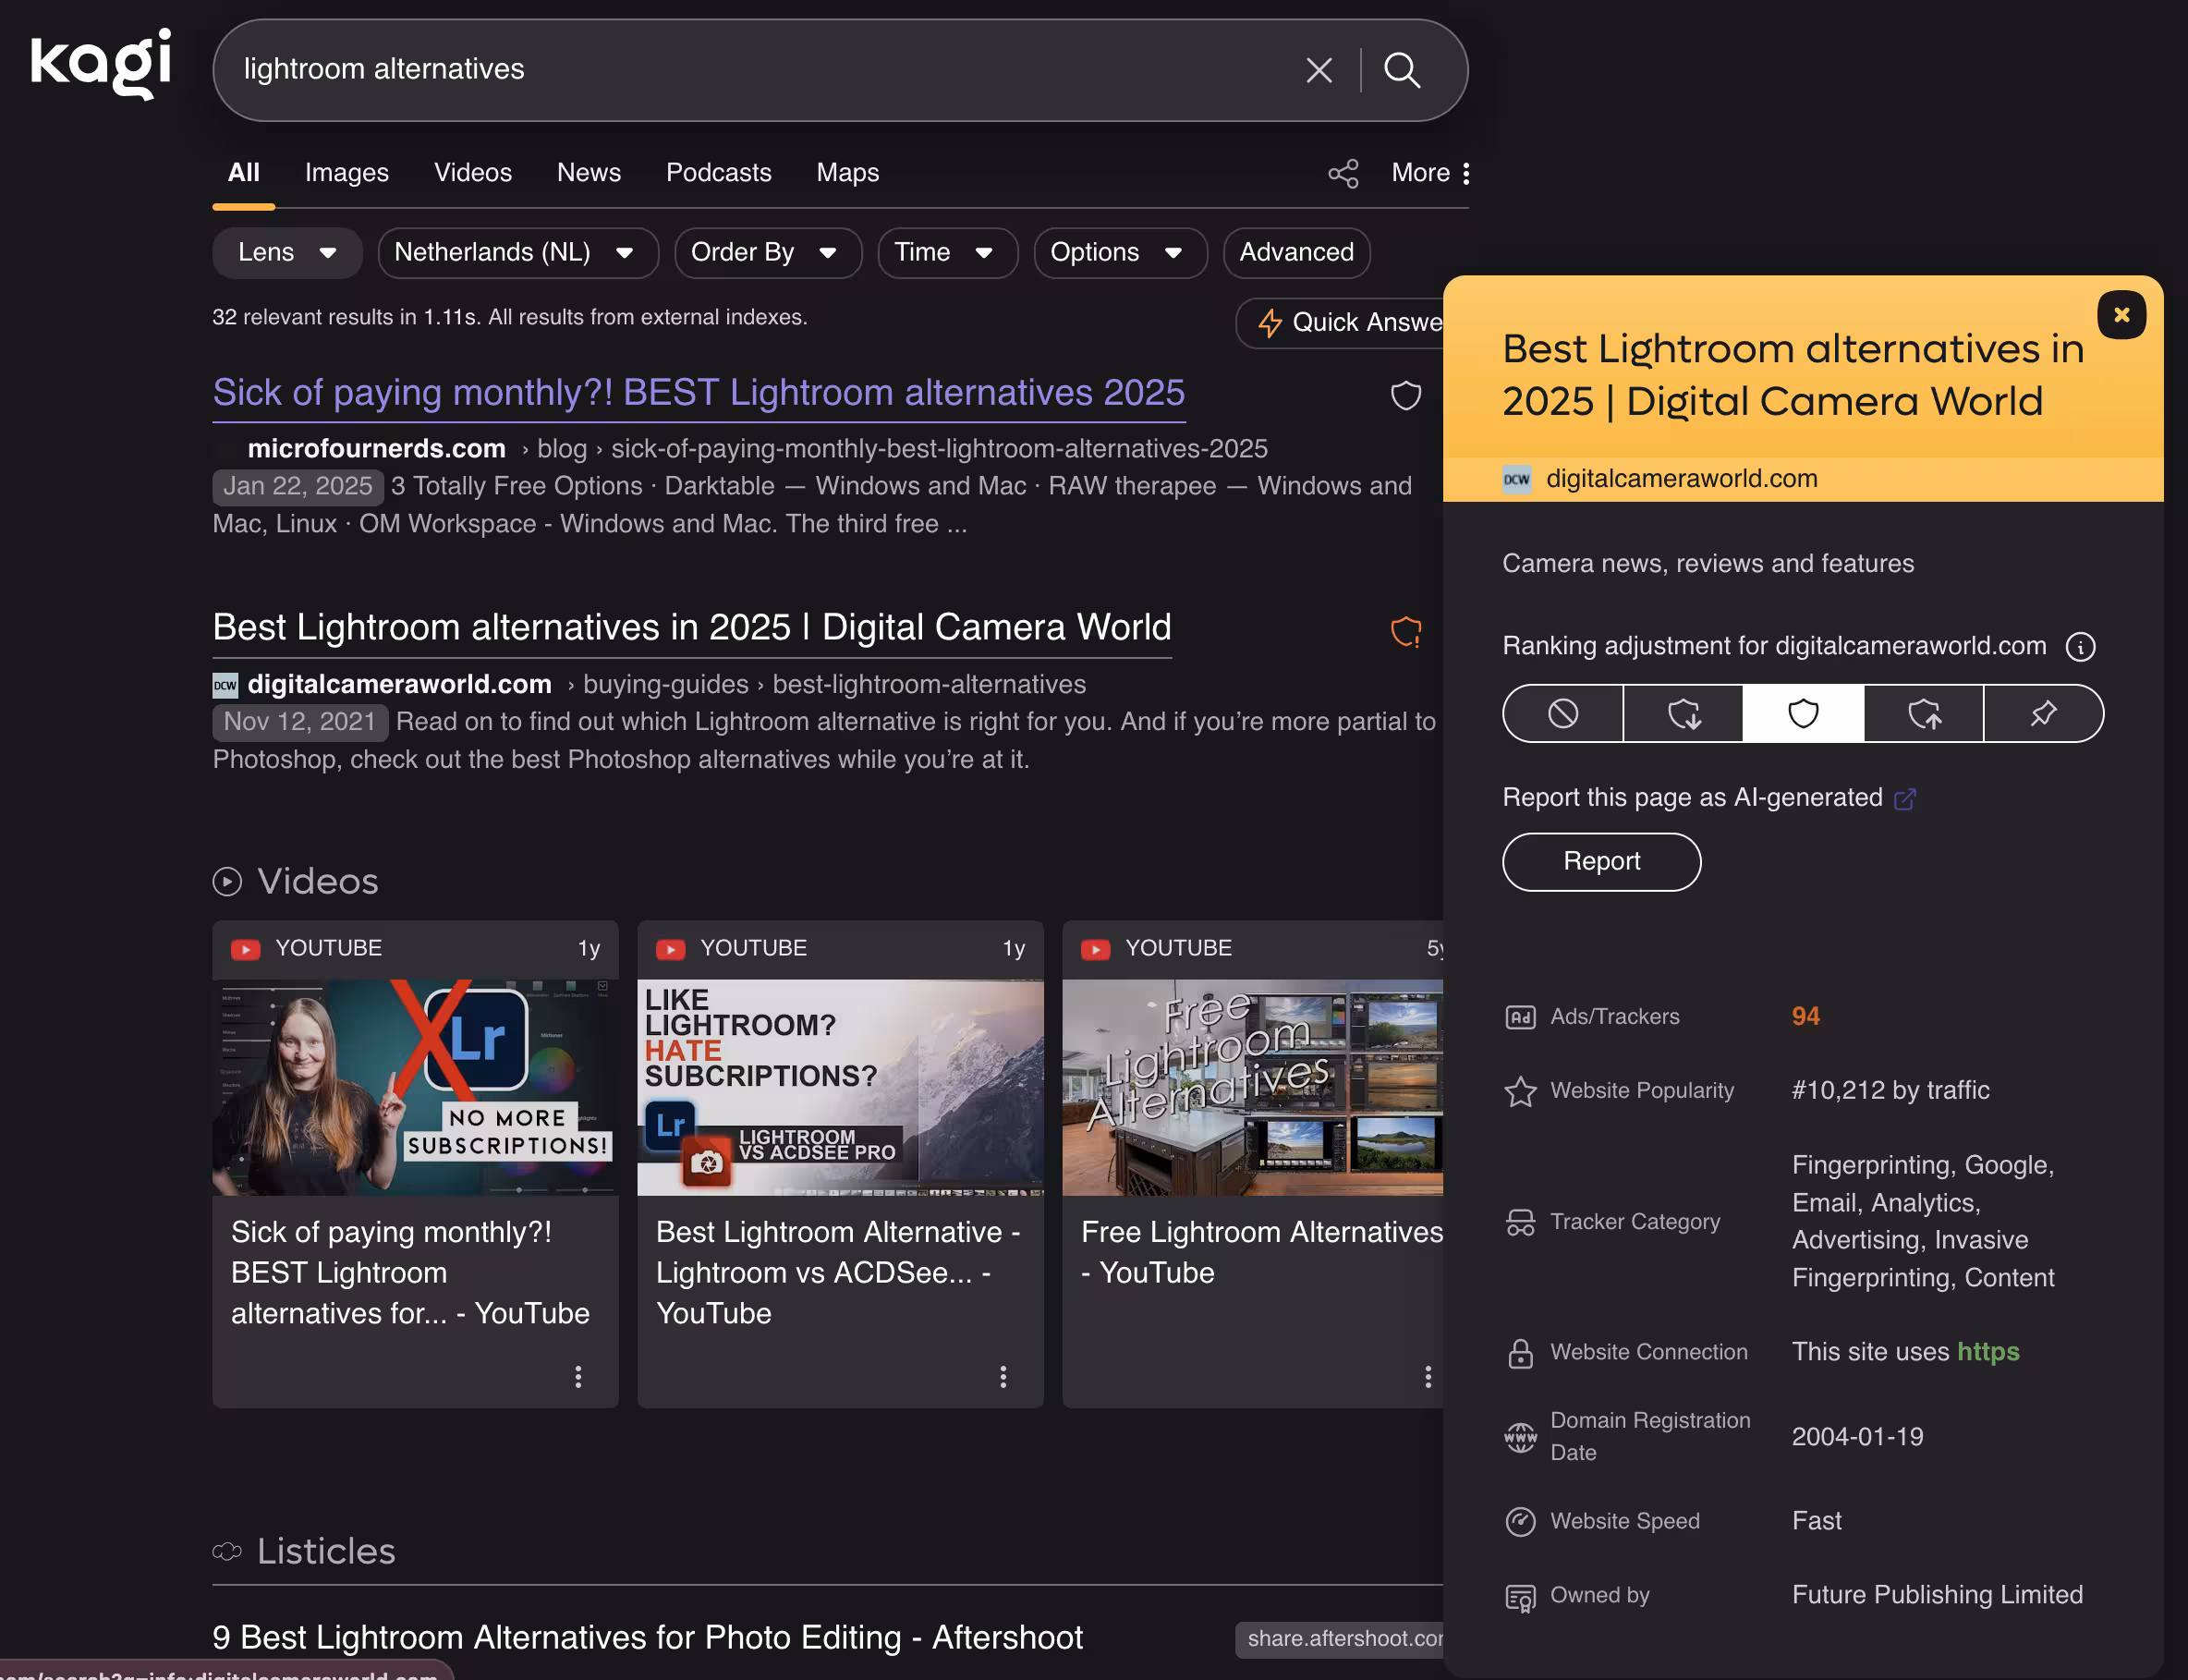Switch to the Podcasts tab
Viewport: 2188px width, 1680px height.
(x=718, y=173)
